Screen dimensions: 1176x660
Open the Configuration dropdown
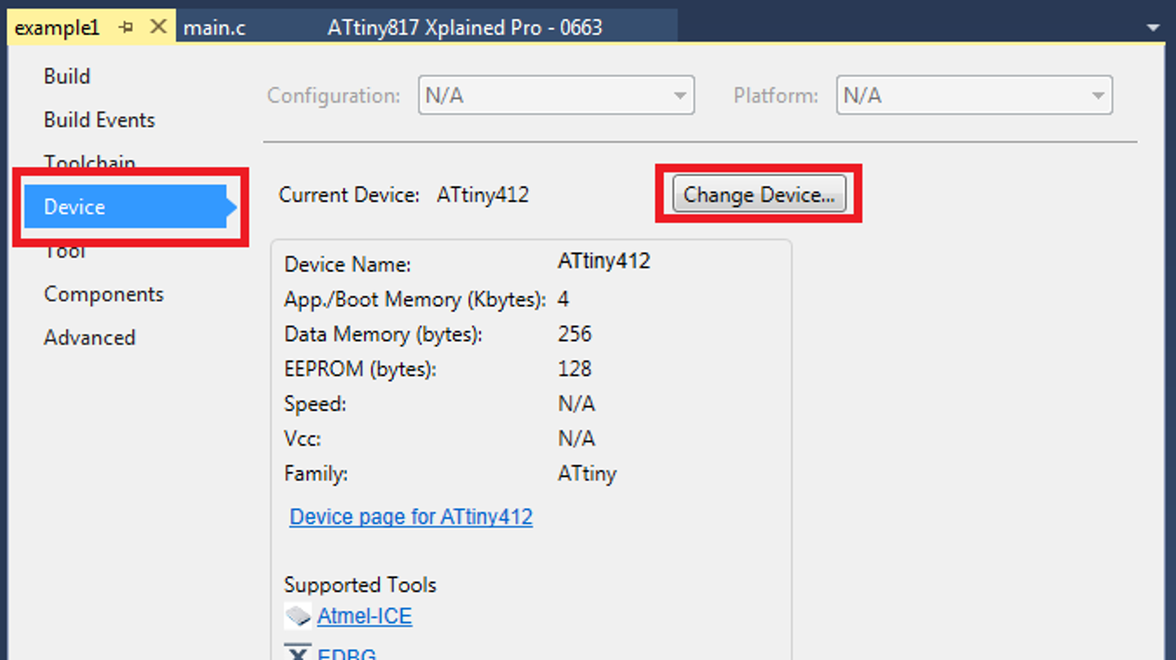pos(556,95)
